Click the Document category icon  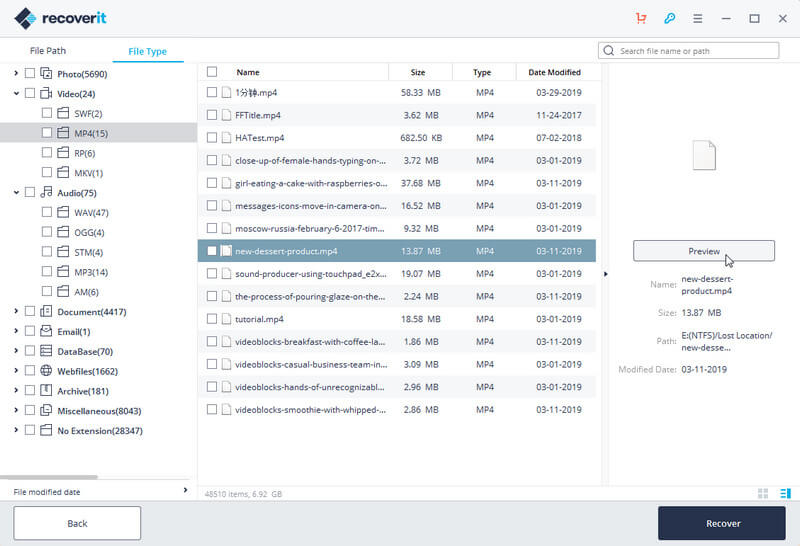(46, 311)
